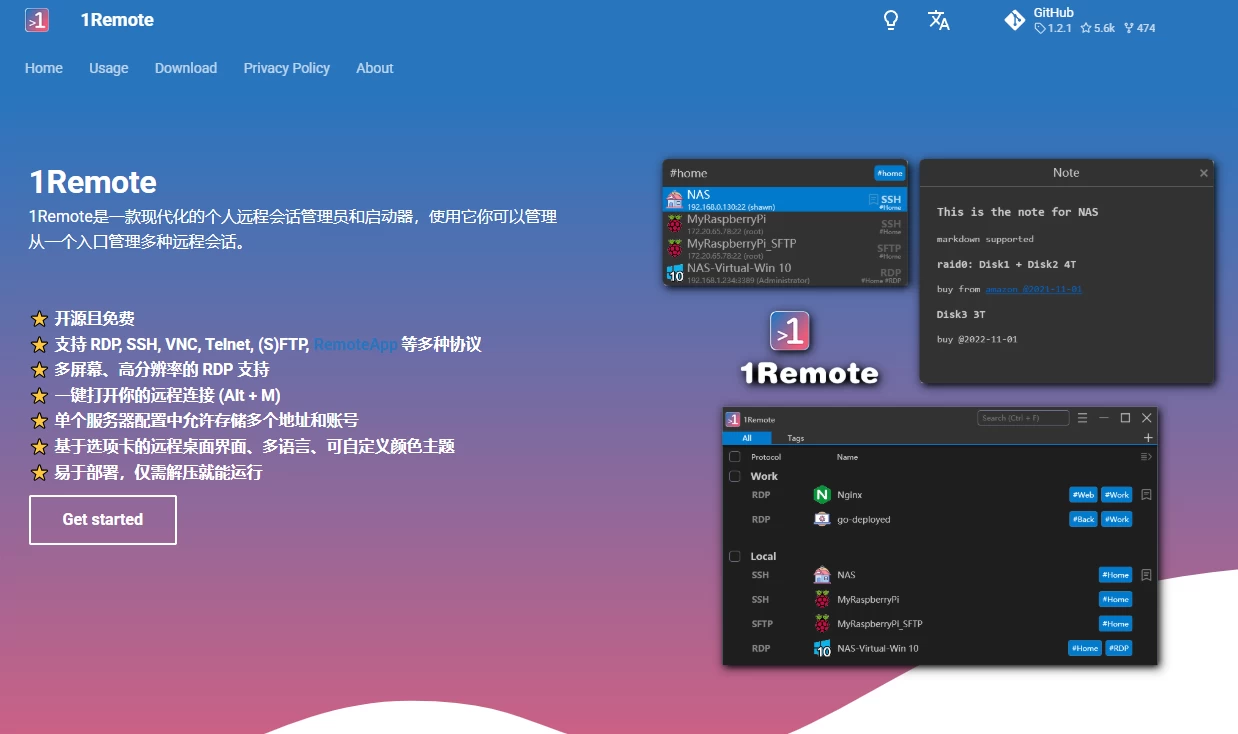Screen dimensions: 1238x734
Task: Open the About tab
Action: pyautogui.click(x=375, y=68)
